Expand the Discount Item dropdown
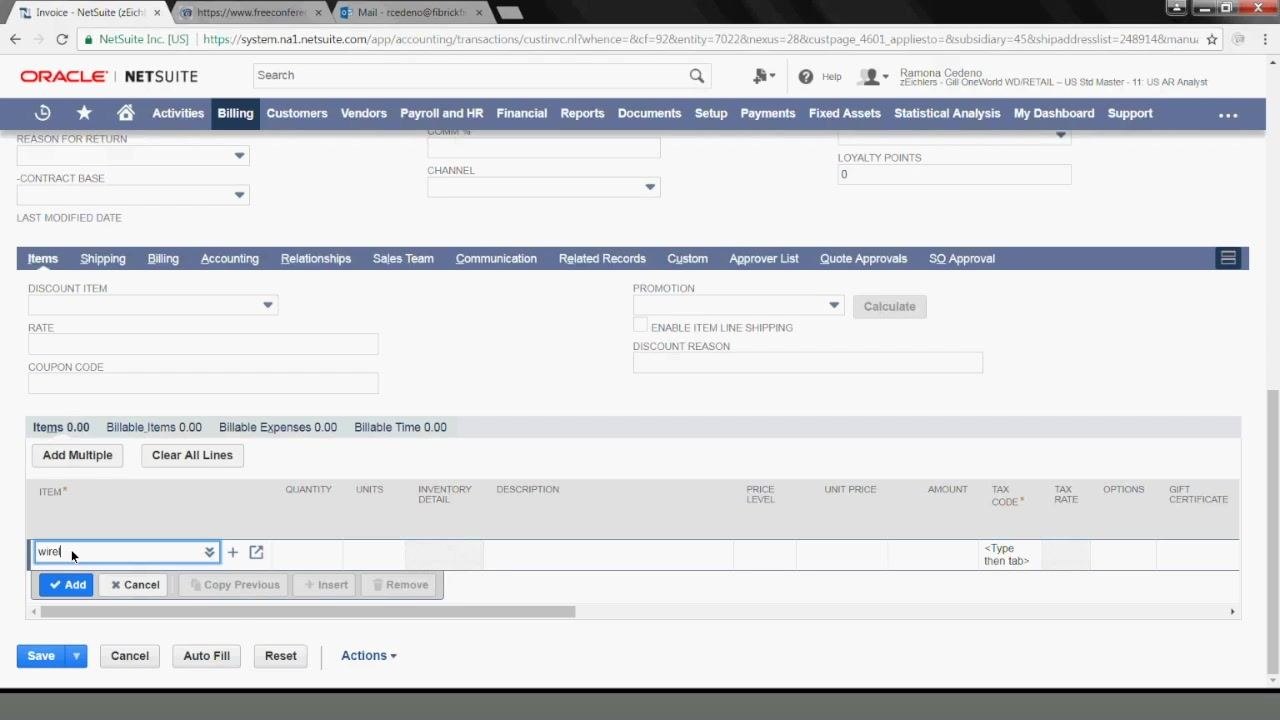 pyautogui.click(x=267, y=305)
